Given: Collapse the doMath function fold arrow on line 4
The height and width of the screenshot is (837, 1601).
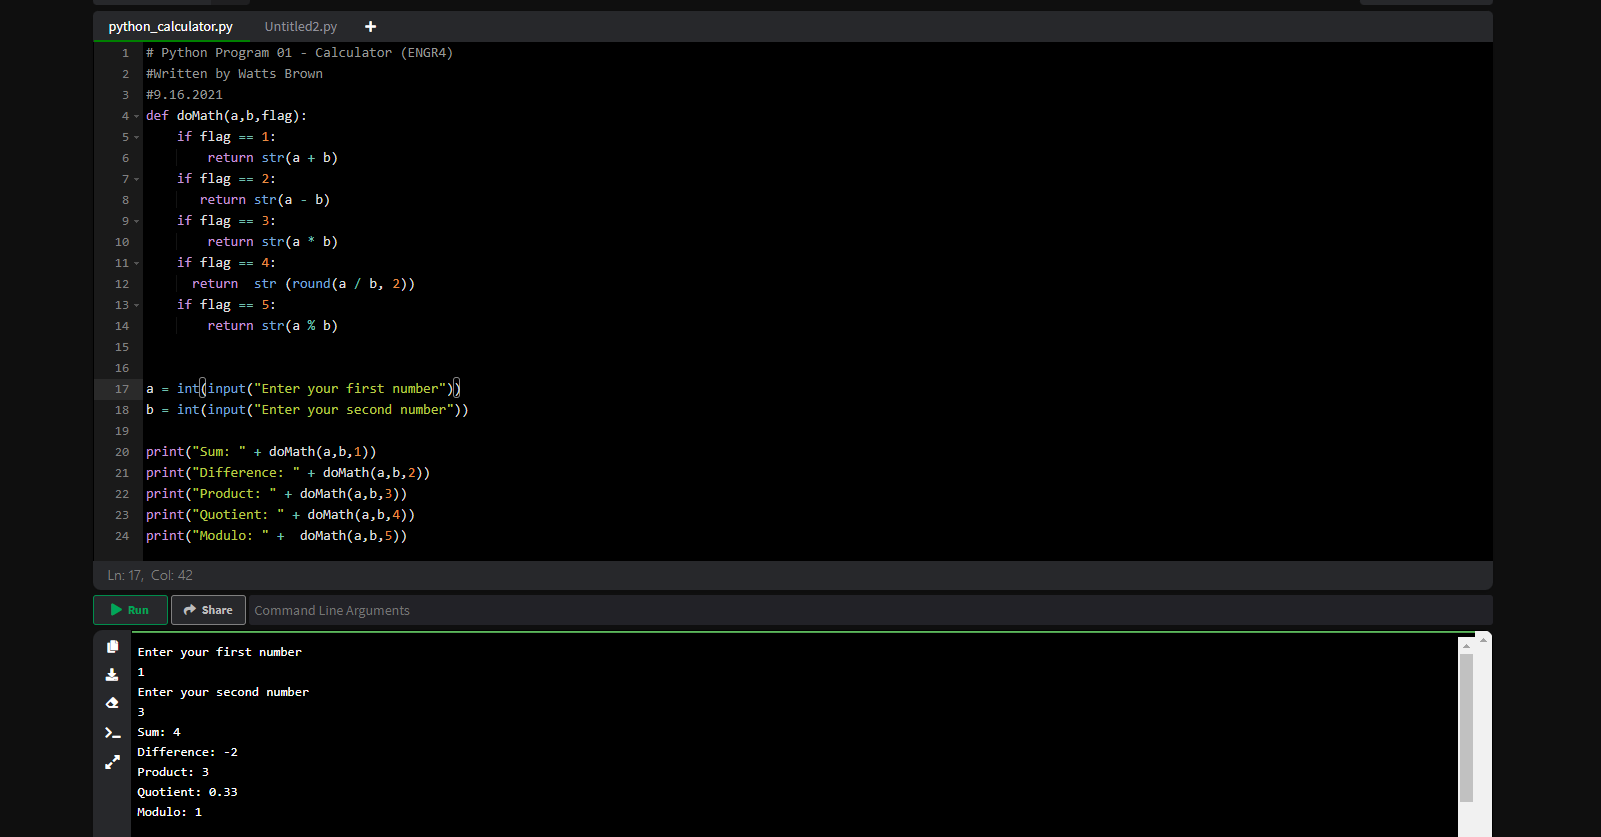Looking at the screenshot, I should [x=137, y=117].
